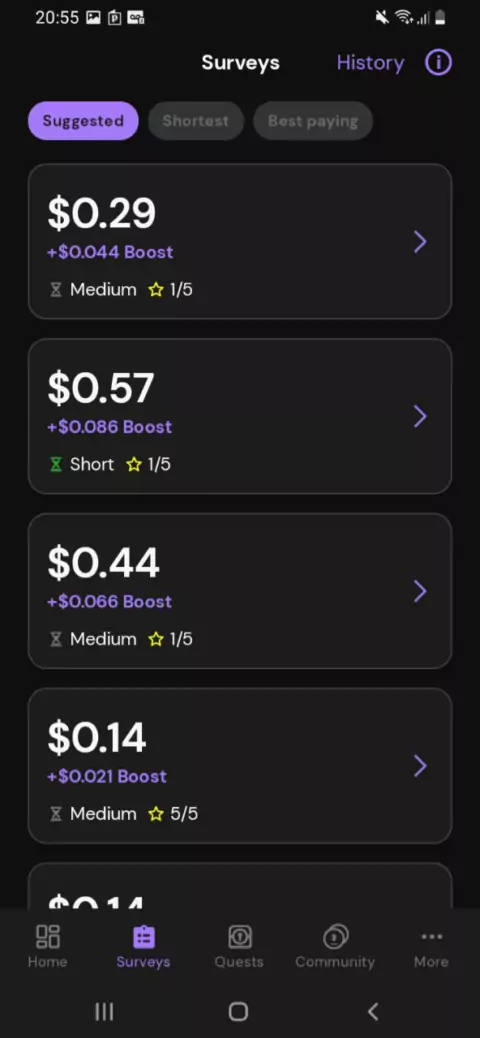The image size is (480, 1038).
Task: Tap the info circle icon
Action: (438, 63)
